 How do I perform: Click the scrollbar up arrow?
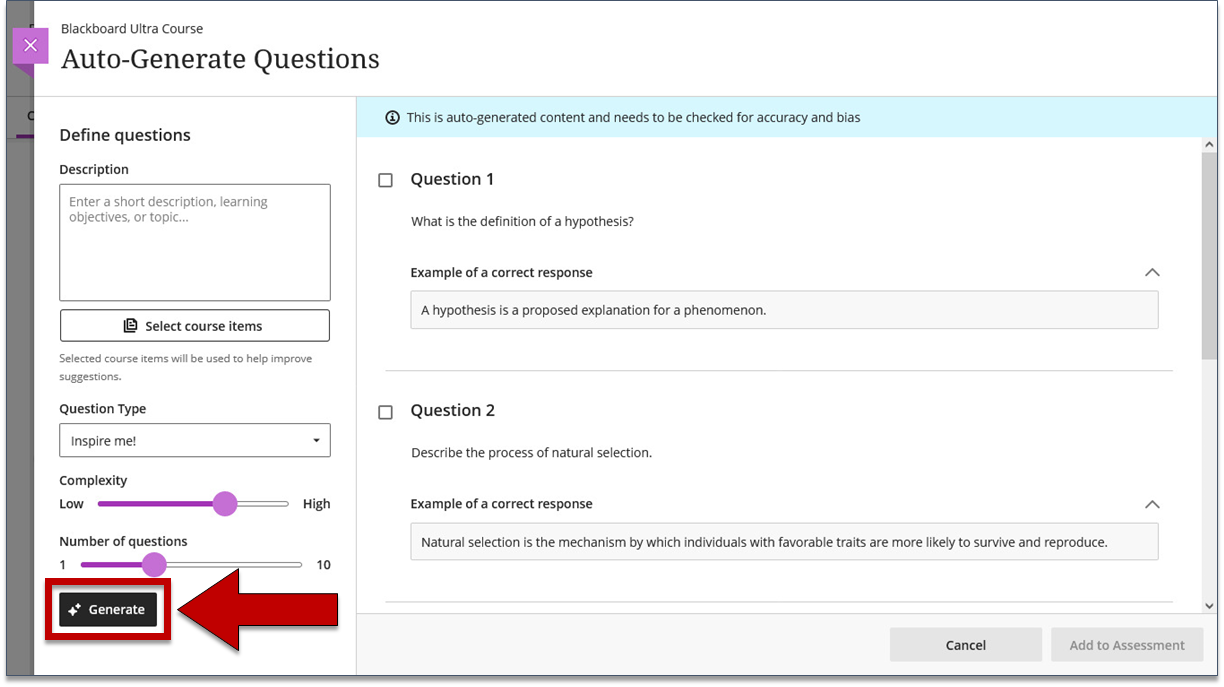pyautogui.click(x=1210, y=146)
